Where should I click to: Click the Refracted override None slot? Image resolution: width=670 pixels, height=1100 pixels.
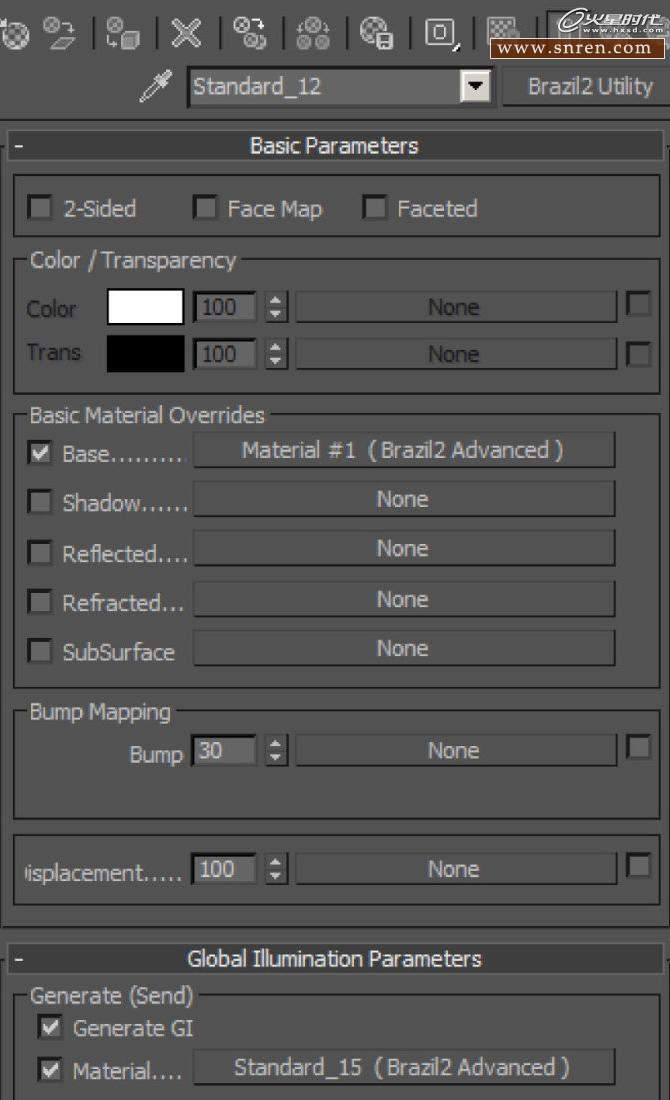click(404, 599)
